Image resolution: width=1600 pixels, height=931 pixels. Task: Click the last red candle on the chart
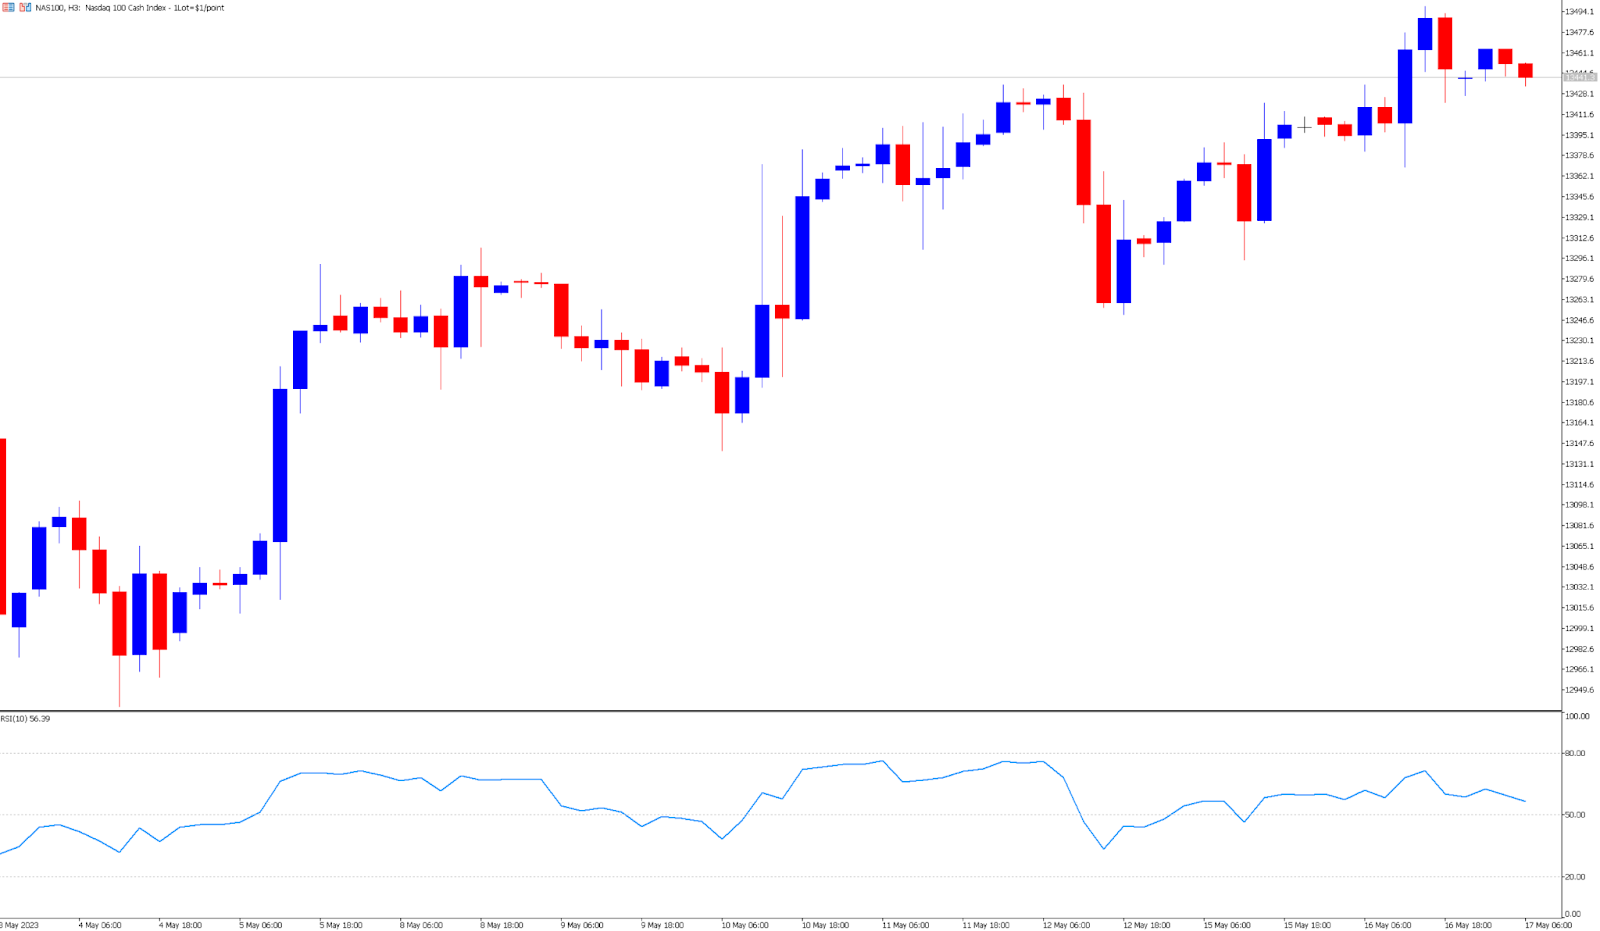pyautogui.click(x=1525, y=70)
